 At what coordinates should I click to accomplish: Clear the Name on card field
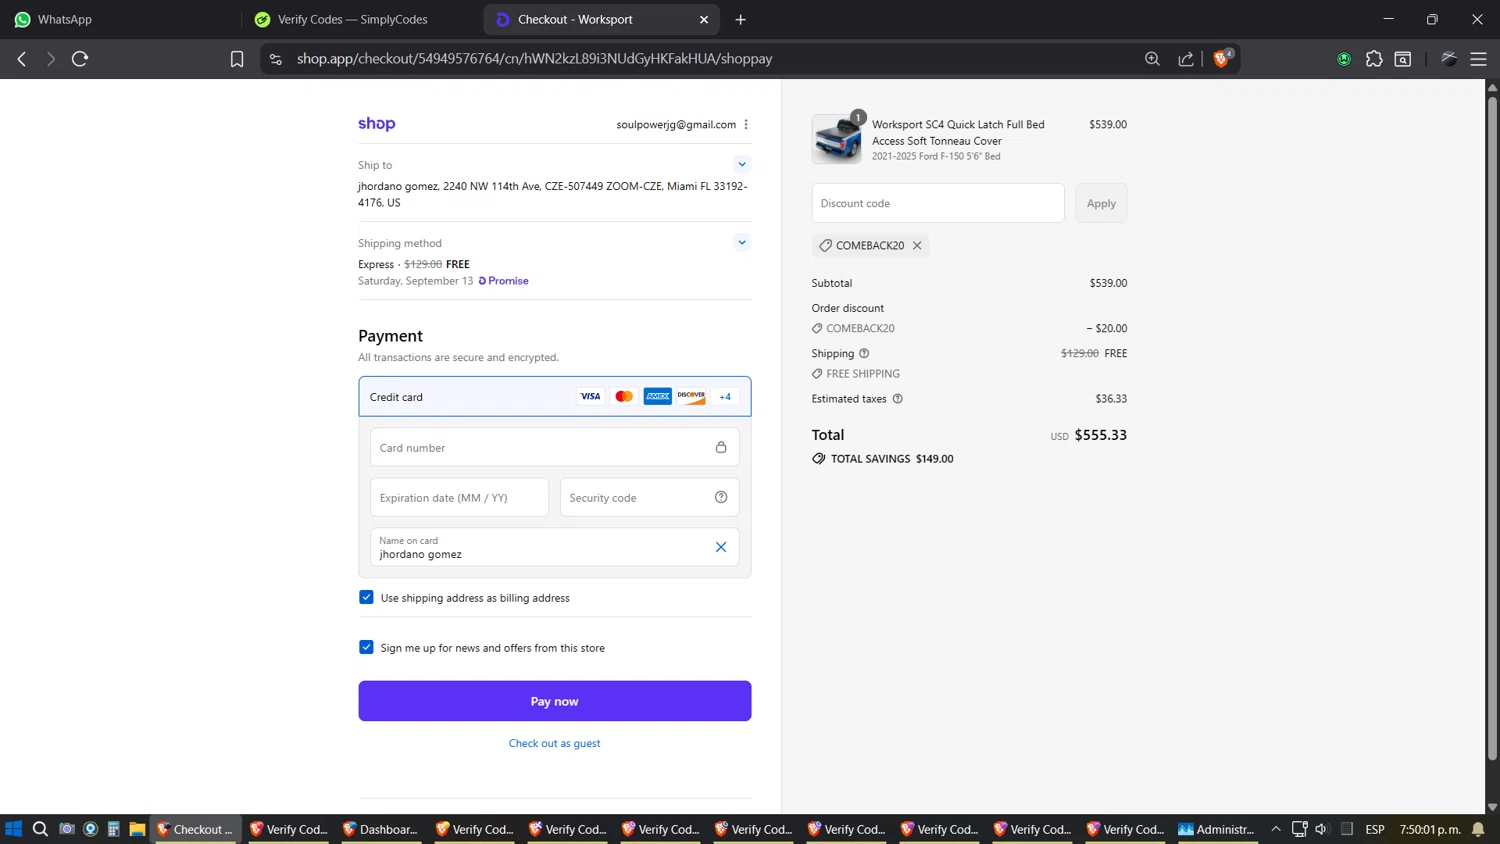[721, 547]
